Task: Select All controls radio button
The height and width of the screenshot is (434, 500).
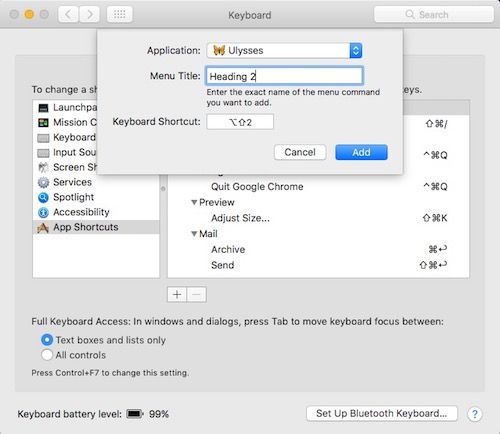Action: 47,355
